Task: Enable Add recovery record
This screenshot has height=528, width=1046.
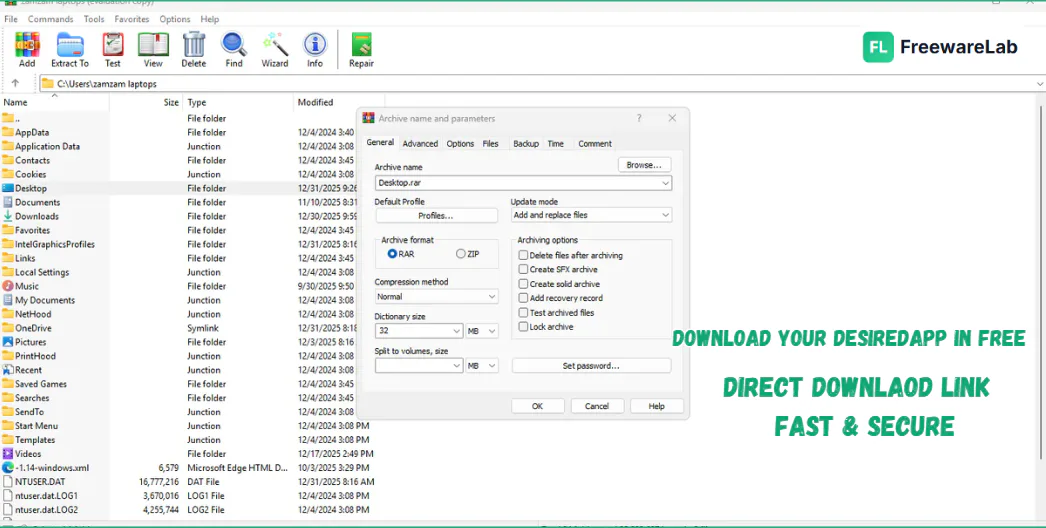Action: click(x=523, y=298)
